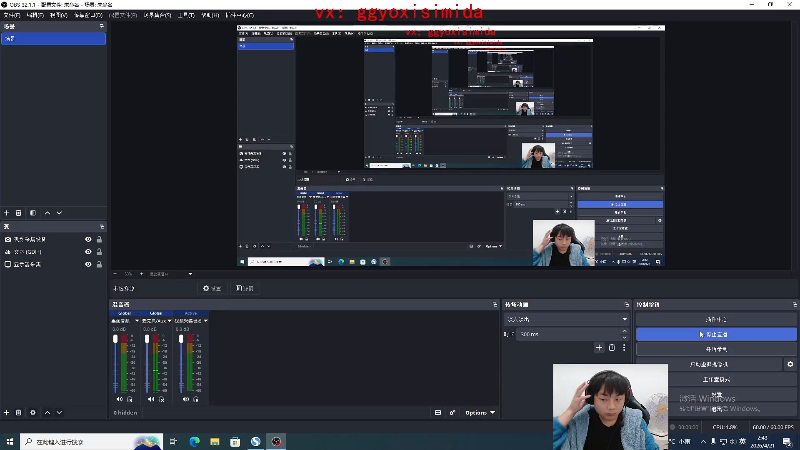This screenshot has height=450, width=800.
Task: Add a transition with the plus icon
Action: 599,348
